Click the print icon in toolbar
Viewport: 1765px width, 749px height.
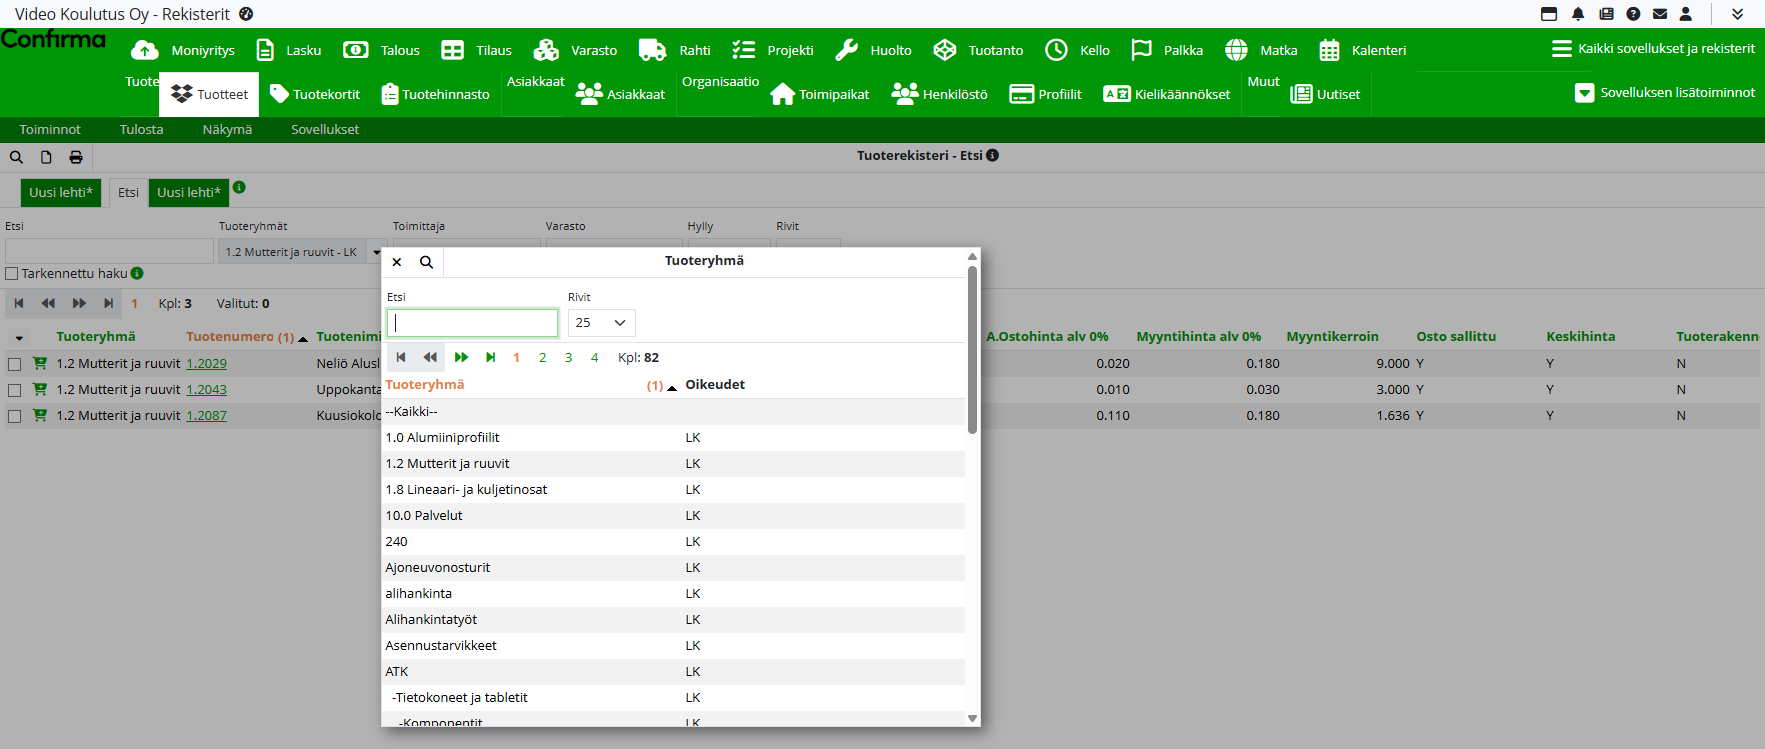click(x=76, y=157)
